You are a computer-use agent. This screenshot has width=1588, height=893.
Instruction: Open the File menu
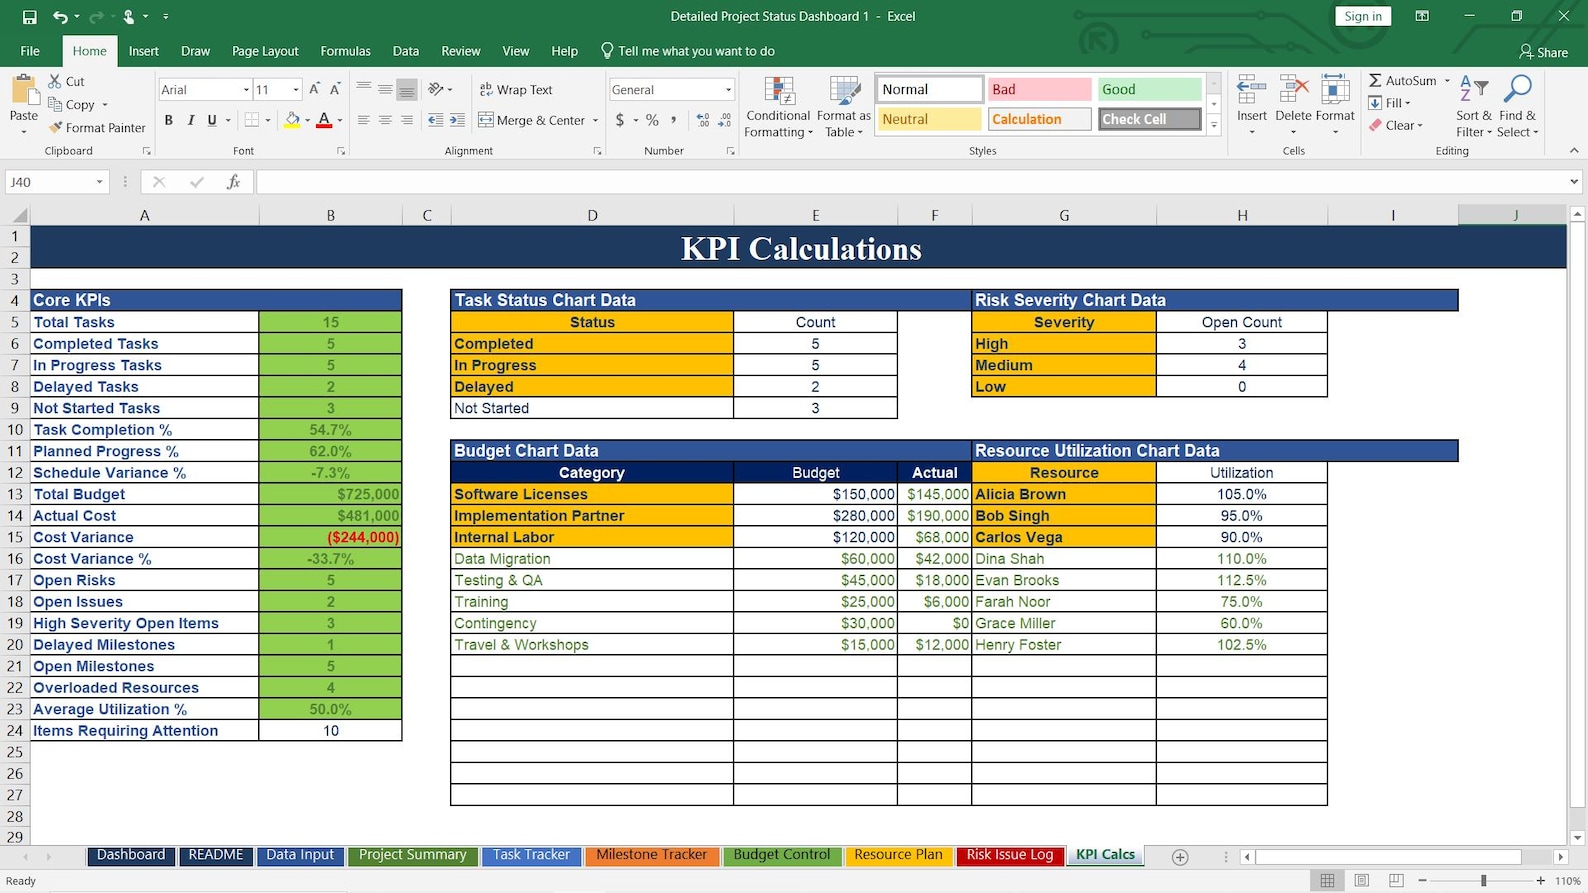(30, 51)
